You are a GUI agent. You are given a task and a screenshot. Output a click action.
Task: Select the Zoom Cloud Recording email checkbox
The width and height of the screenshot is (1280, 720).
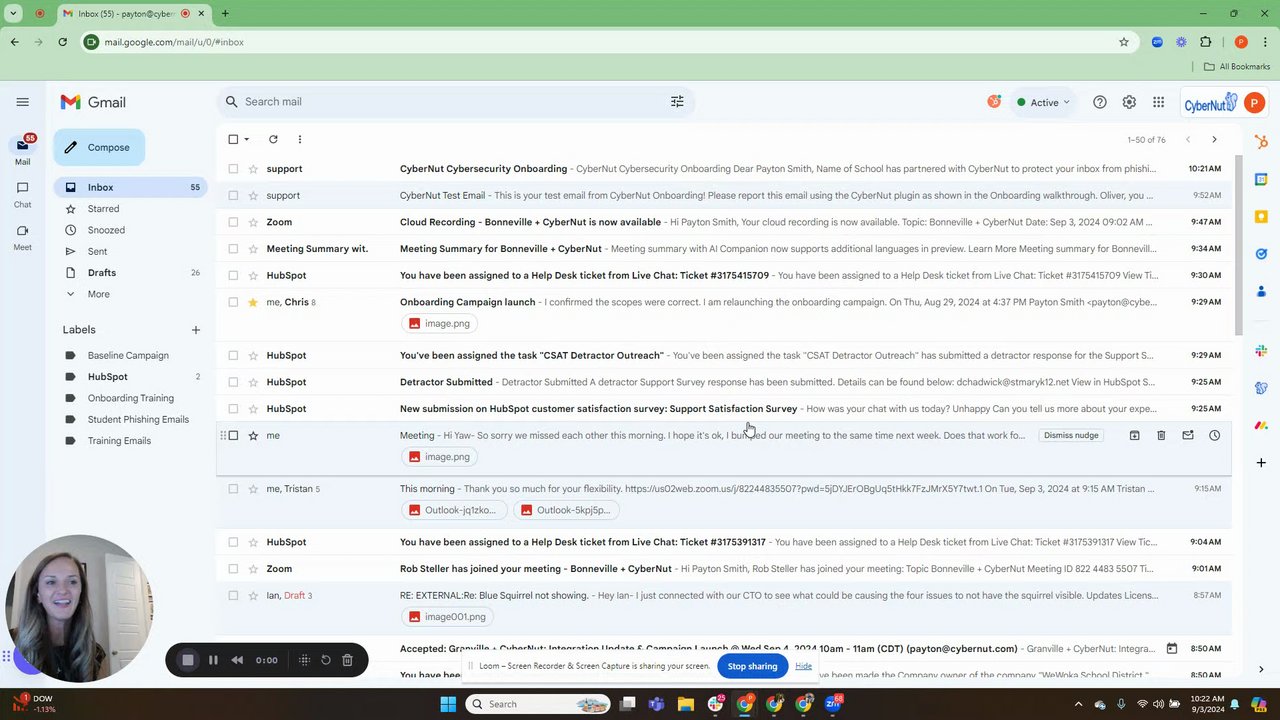233,222
